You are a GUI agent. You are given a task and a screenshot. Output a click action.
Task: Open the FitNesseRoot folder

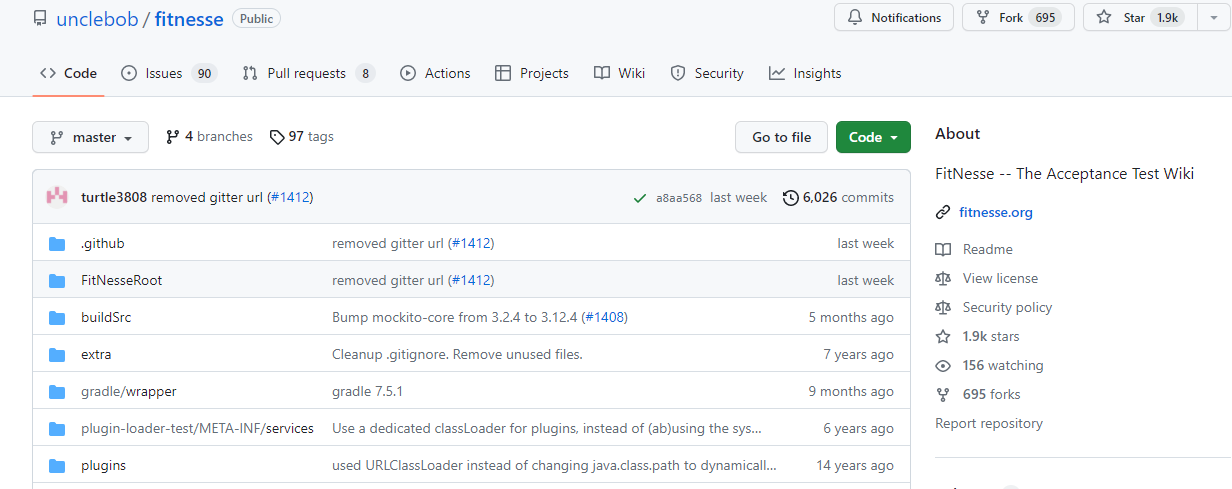[x=121, y=280]
